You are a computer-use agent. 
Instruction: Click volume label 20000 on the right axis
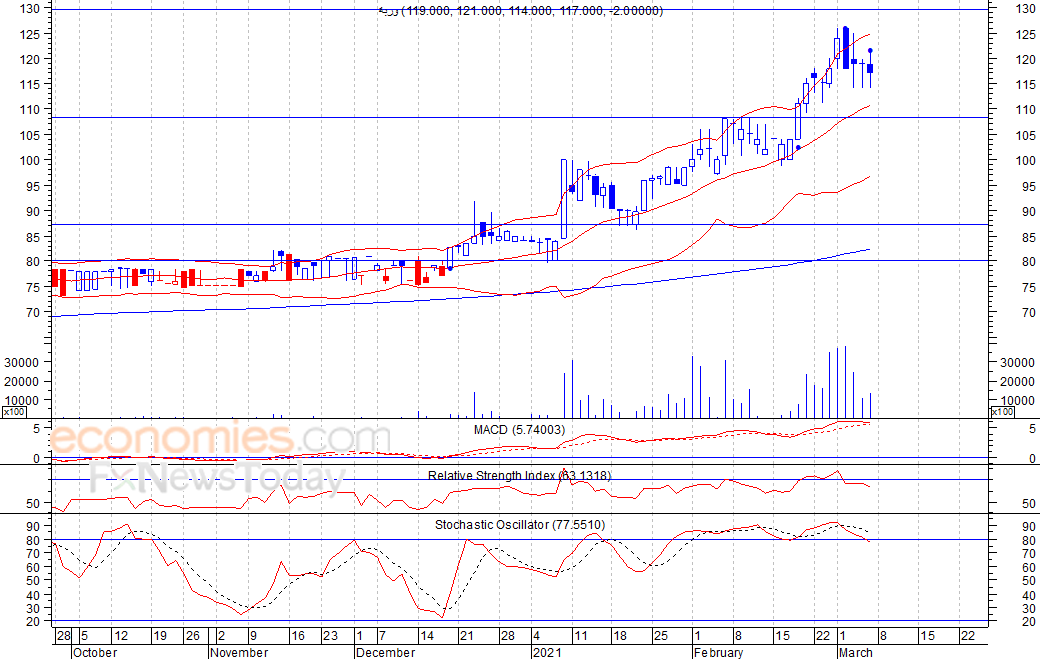pyautogui.click(x=1017, y=381)
